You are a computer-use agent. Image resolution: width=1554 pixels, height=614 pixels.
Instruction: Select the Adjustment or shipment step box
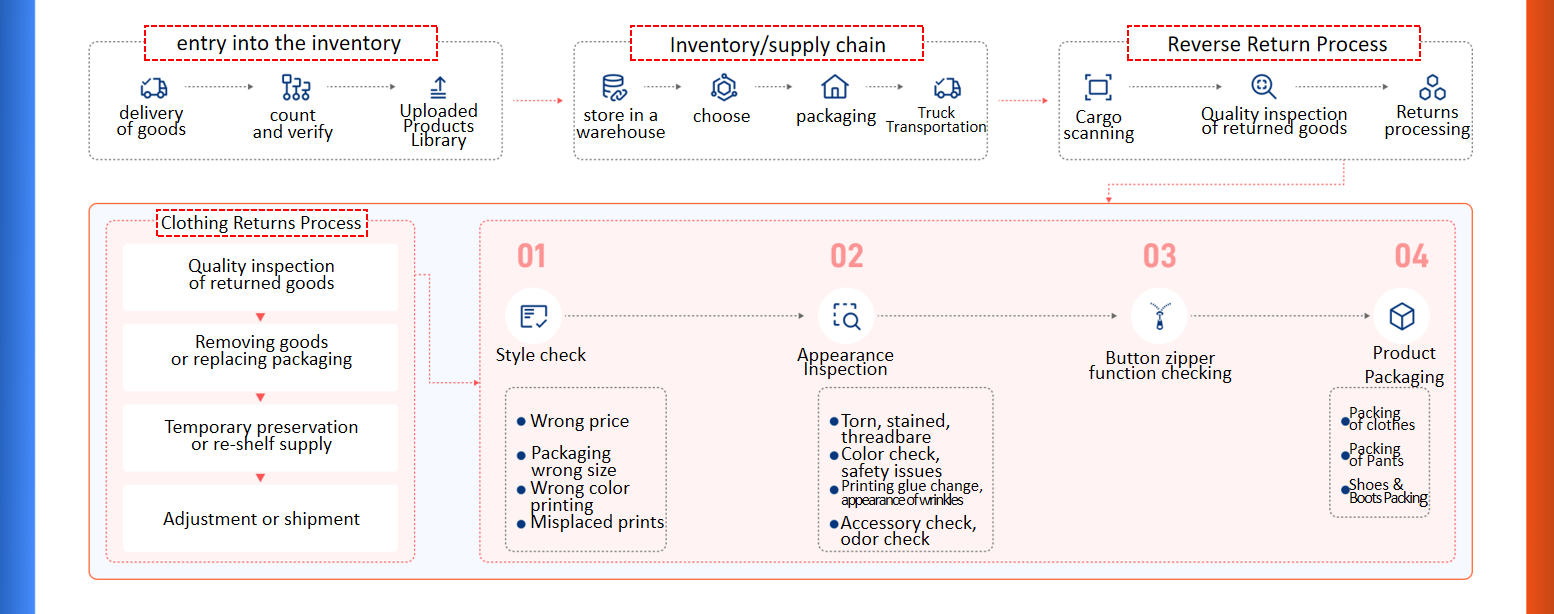(261, 519)
